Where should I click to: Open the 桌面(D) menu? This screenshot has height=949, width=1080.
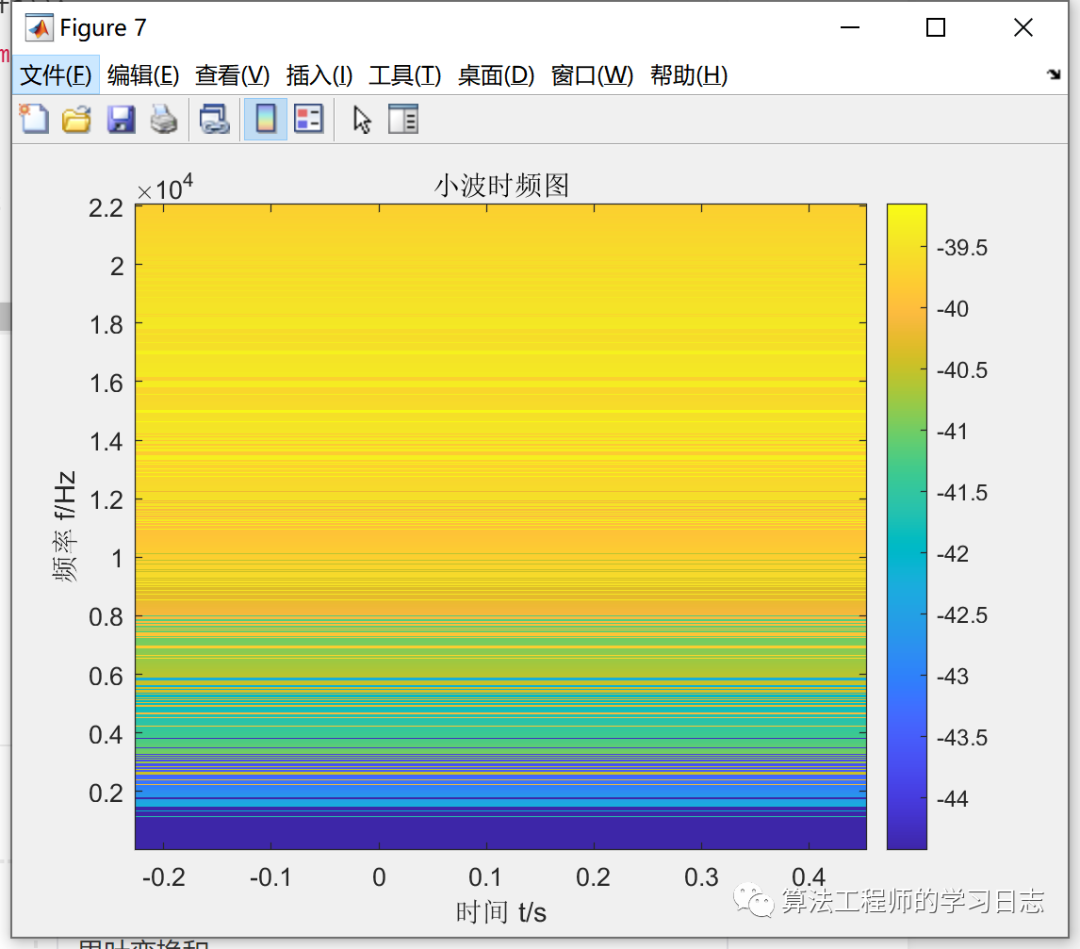[x=495, y=75]
